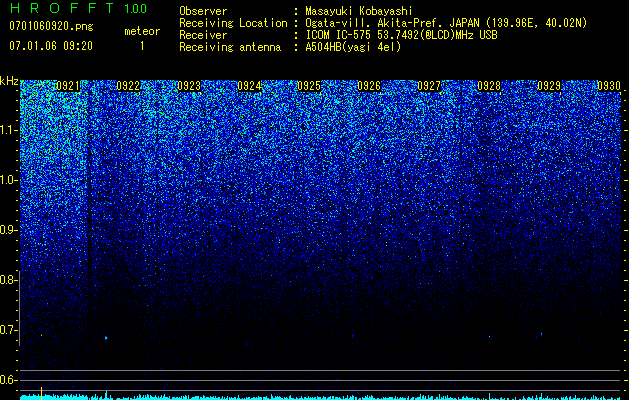Click the 0922 time marker
This screenshot has height=400, width=629.
tap(128, 86)
